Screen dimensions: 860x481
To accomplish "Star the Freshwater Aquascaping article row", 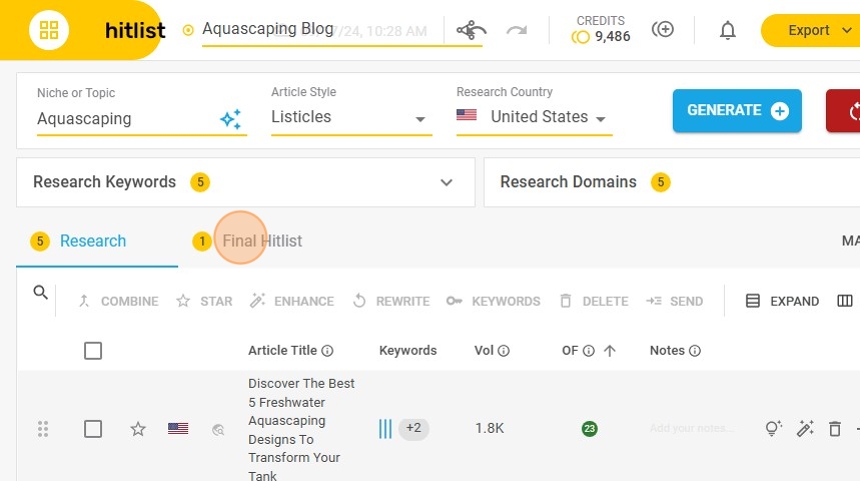I will (x=138, y=429).
